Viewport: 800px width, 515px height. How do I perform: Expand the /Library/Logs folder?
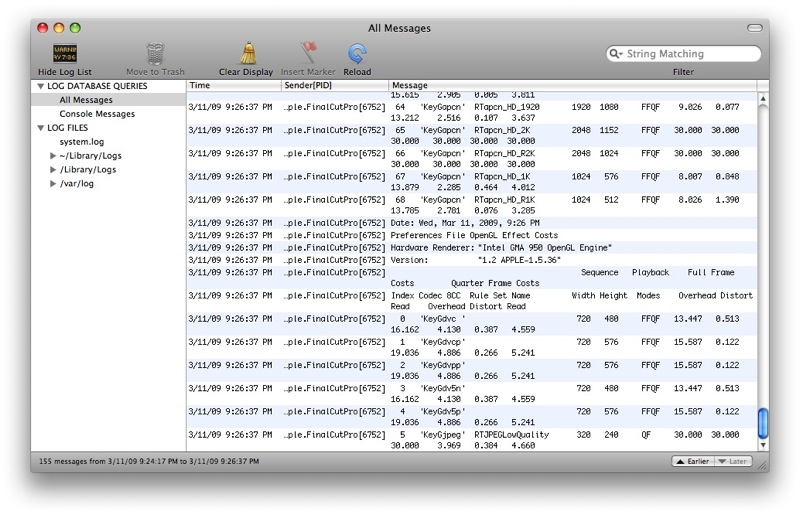[53, 169]
